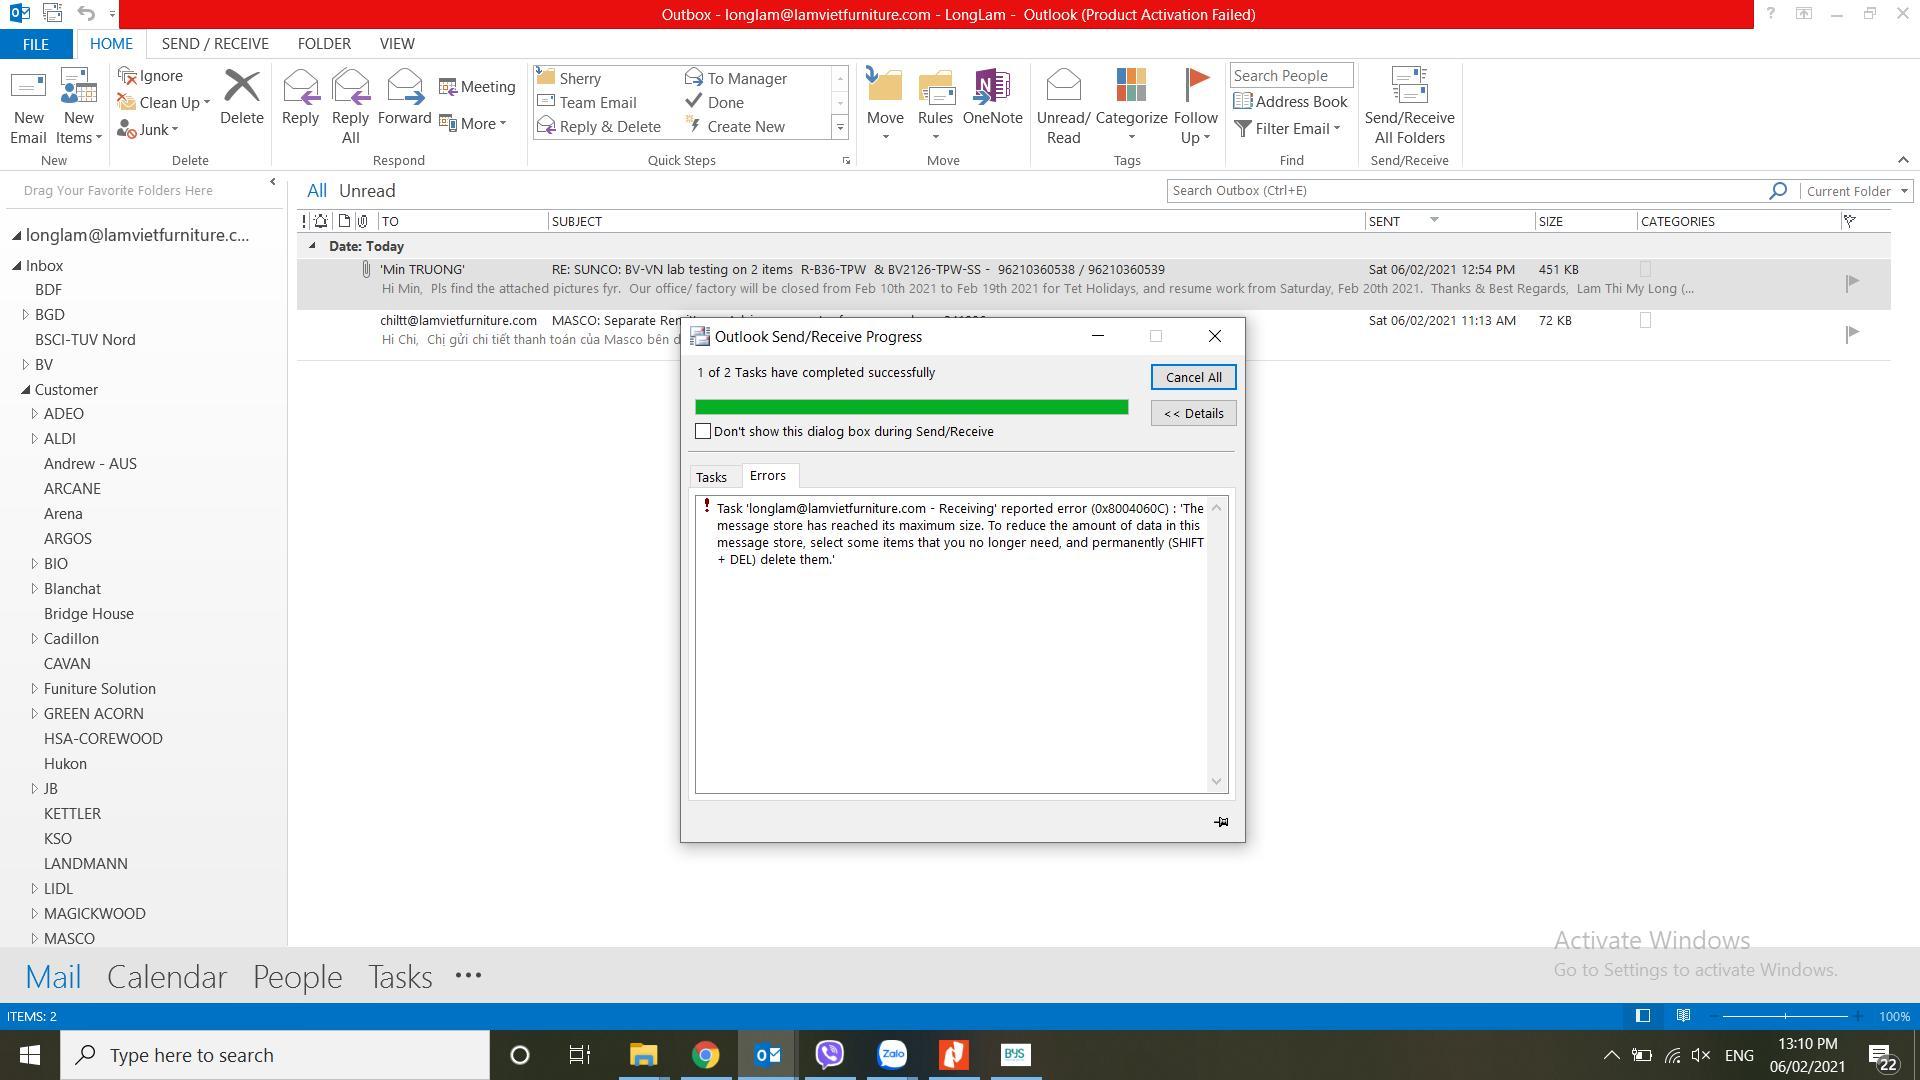Image resolution: width=1920 pixels, height=1080 pixels.
Task: Open the Current Folder search scope dropdown
Action: point(1857,191)
